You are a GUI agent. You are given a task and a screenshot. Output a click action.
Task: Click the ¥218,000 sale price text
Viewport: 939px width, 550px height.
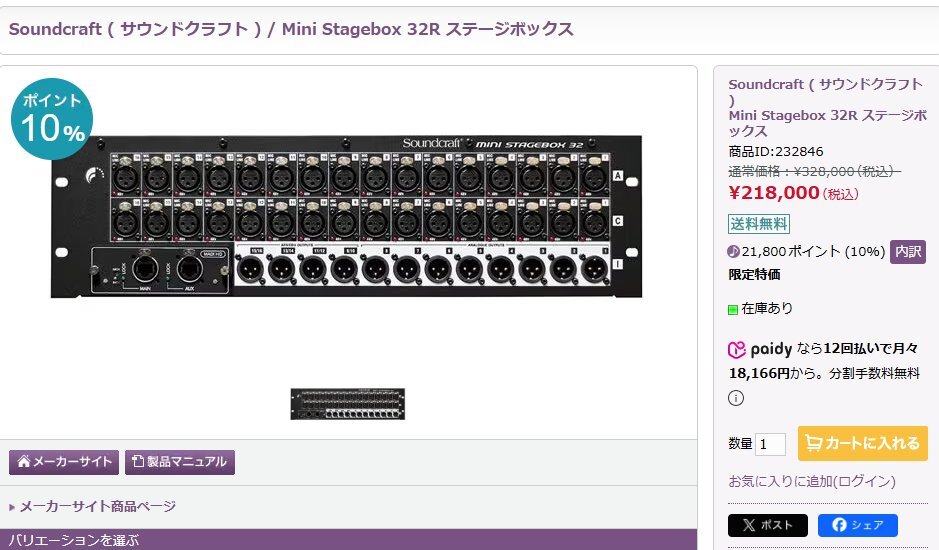point(774,192)
